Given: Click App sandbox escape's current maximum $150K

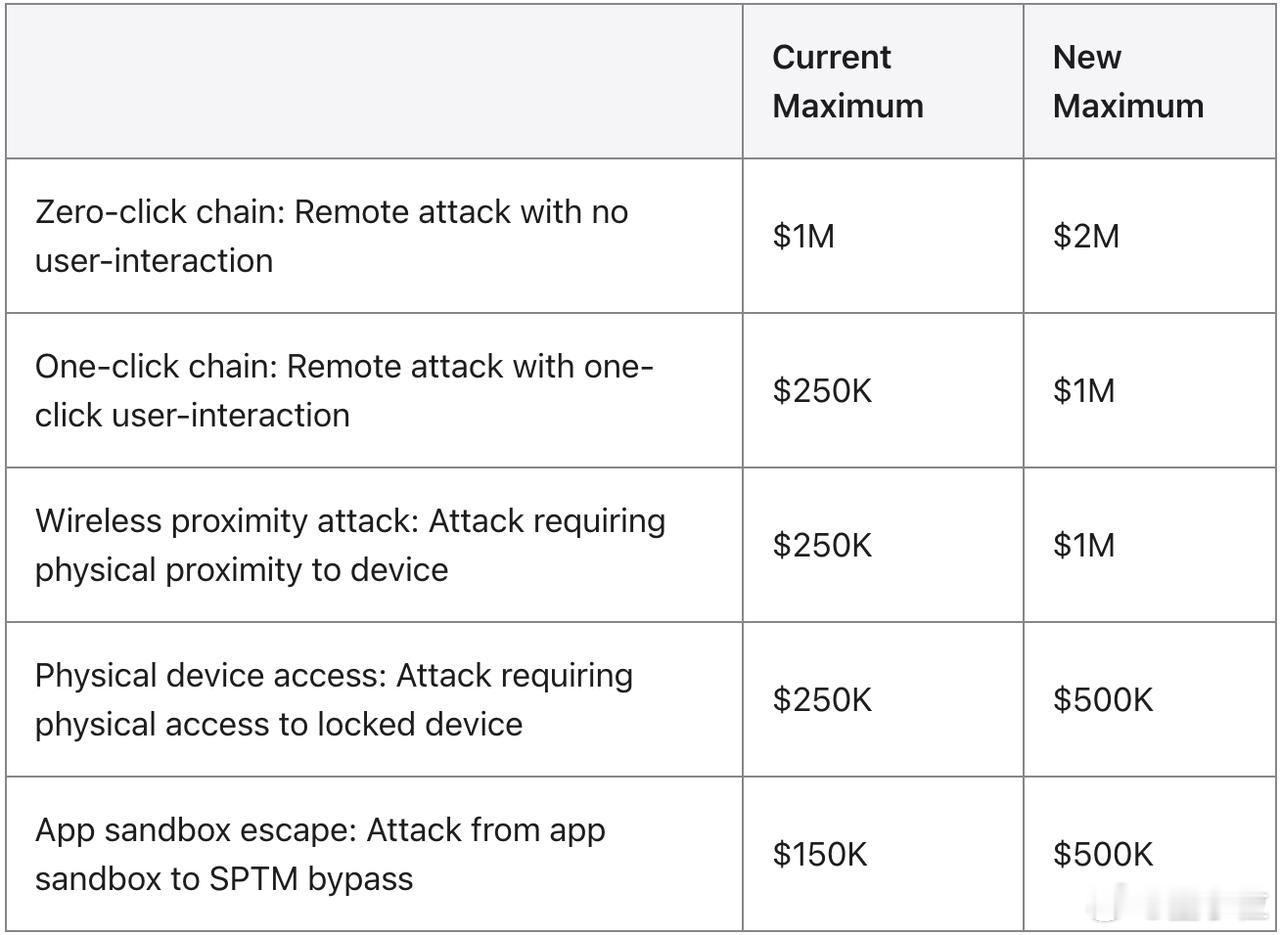Looking at the screenshot, I should point(820,855).
